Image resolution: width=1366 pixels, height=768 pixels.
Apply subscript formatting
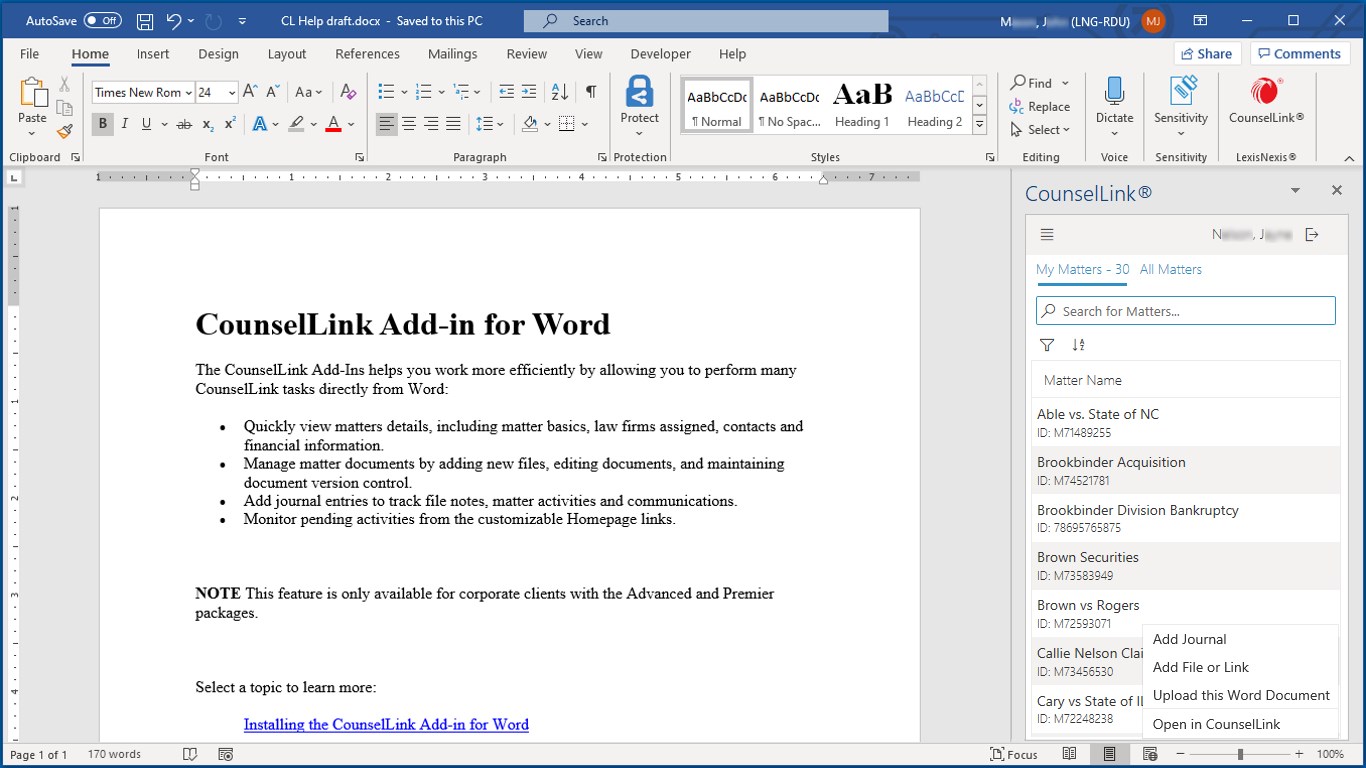point(208,124)
